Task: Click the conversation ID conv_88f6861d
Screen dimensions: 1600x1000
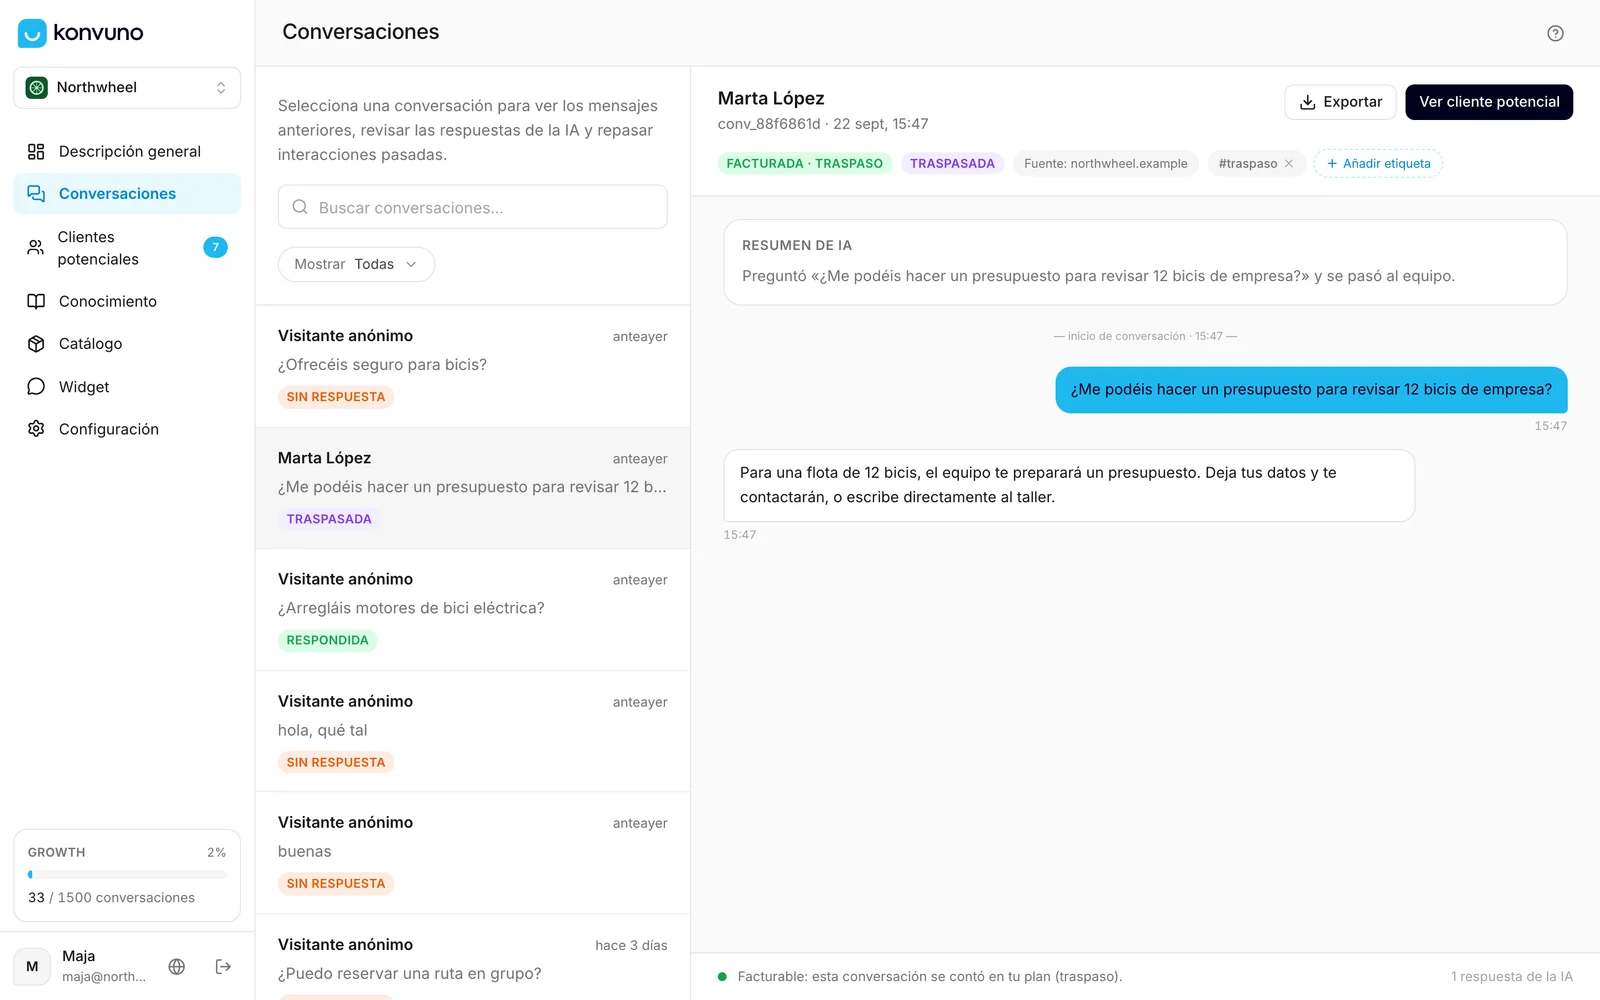Action: [769, 124]
